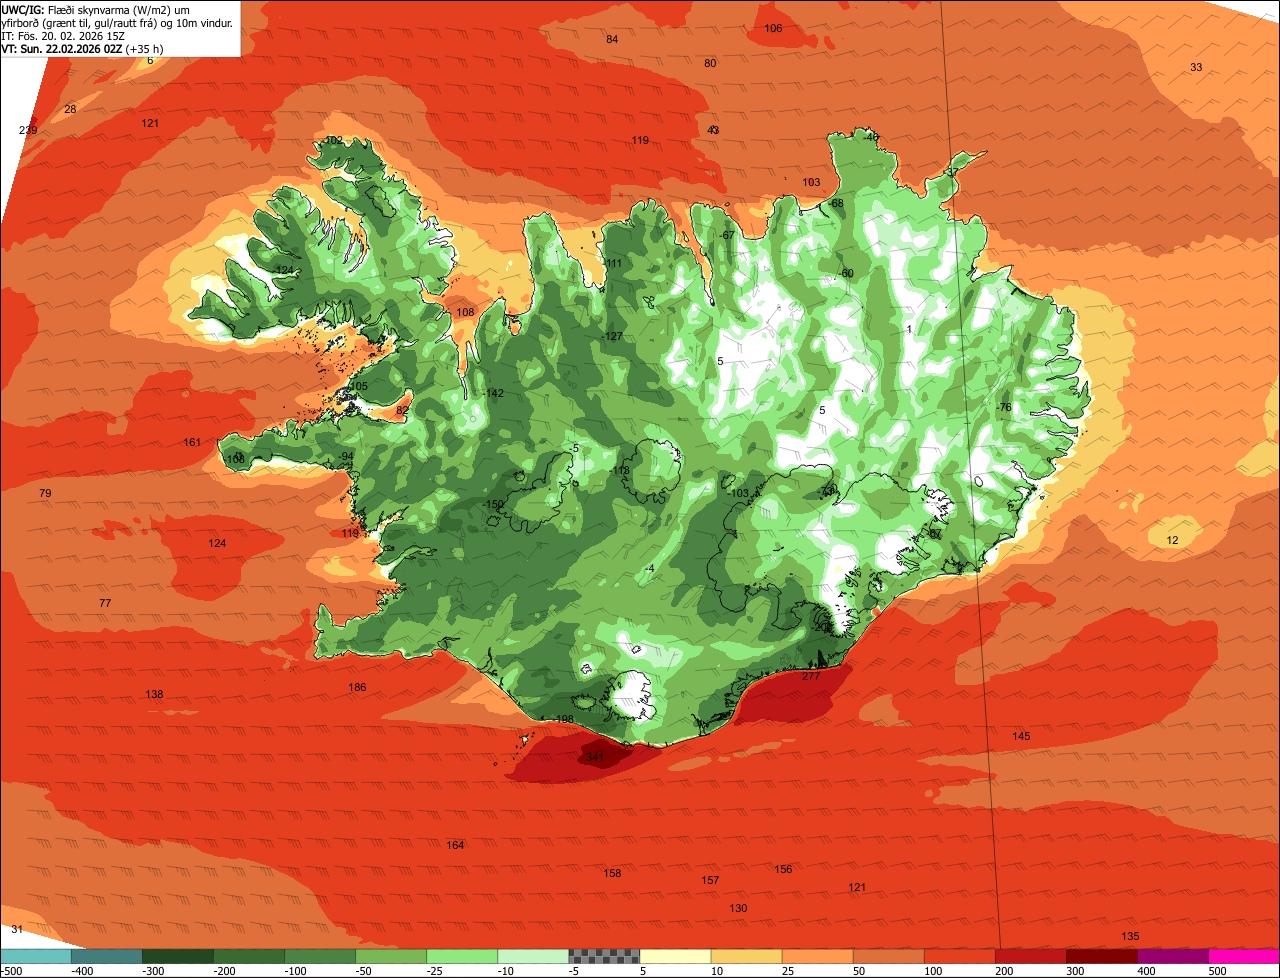The image size is (1280, 978).
Task: Click the title line 'UWC/IG: Flæði skynvarma (W/m2) um'
Action: (96, 9)
